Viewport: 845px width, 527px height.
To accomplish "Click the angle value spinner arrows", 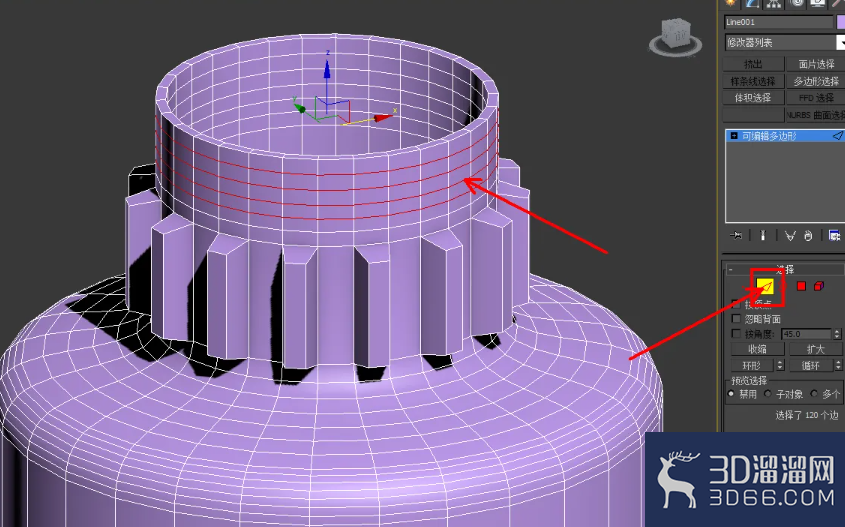I will [837, 334].
